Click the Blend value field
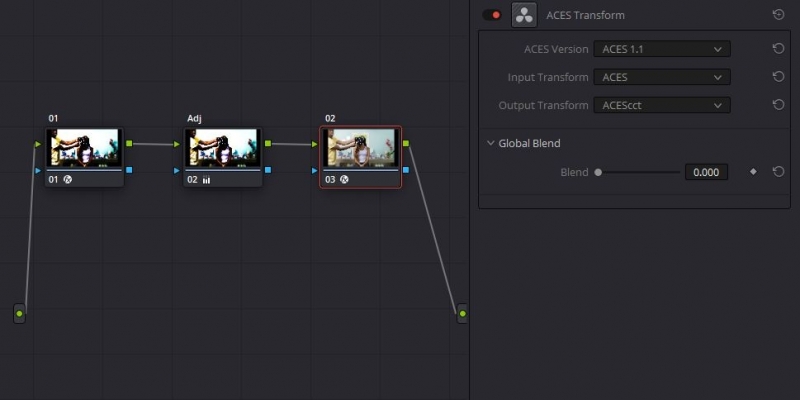800x400 pixels. click(706, 172)
